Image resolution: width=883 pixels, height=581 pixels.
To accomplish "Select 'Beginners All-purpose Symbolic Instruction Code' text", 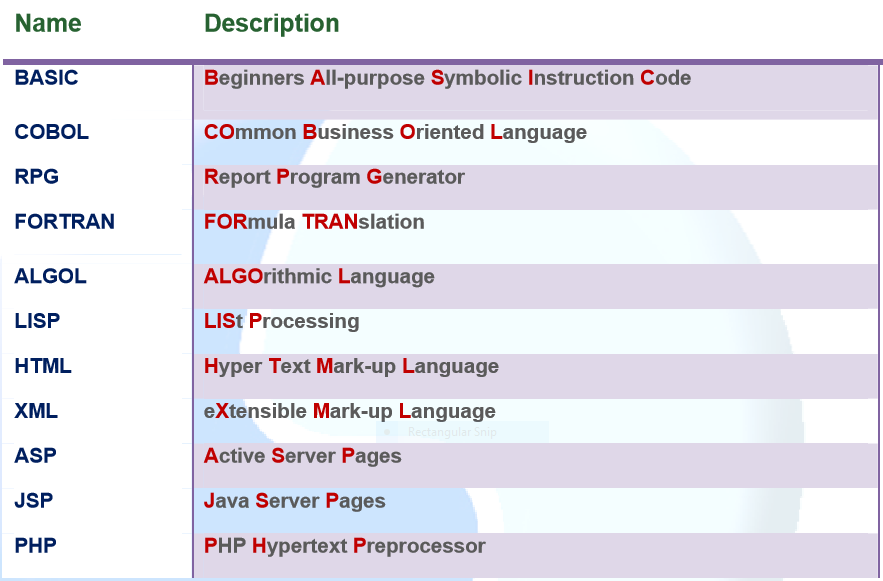I will pos(447,78).
